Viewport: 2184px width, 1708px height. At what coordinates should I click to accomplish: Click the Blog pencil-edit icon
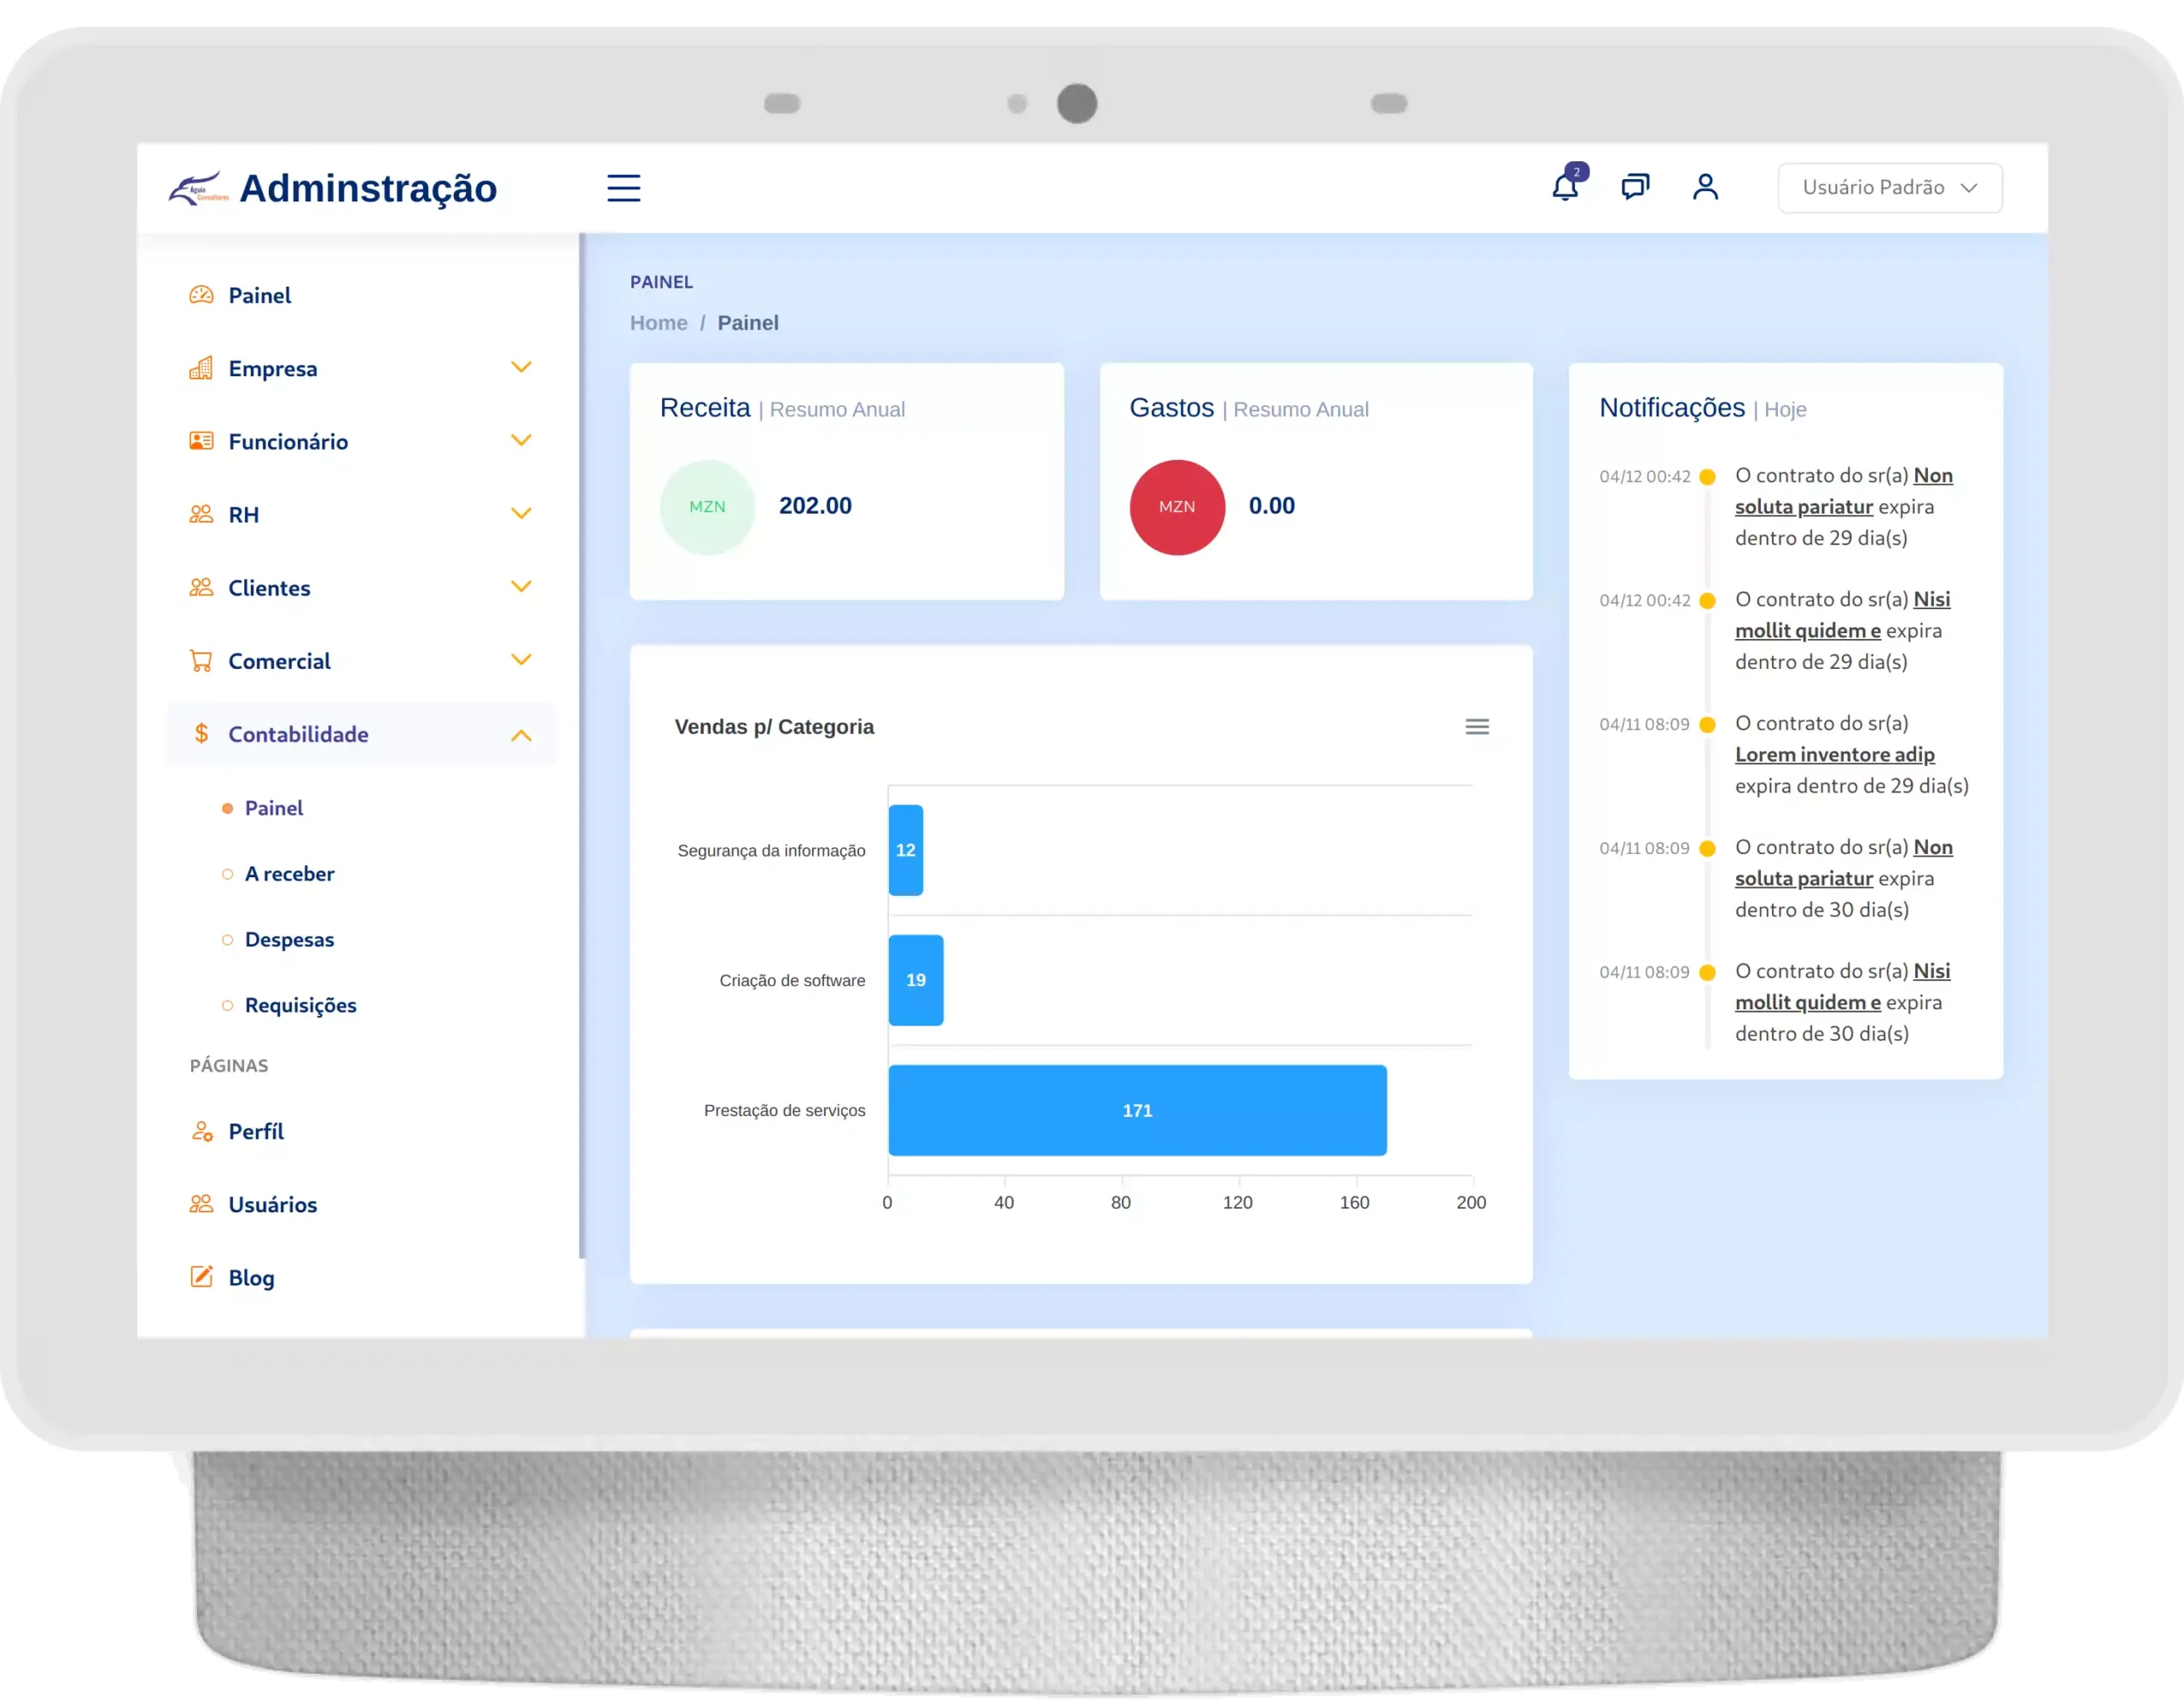click(201, 1277)
